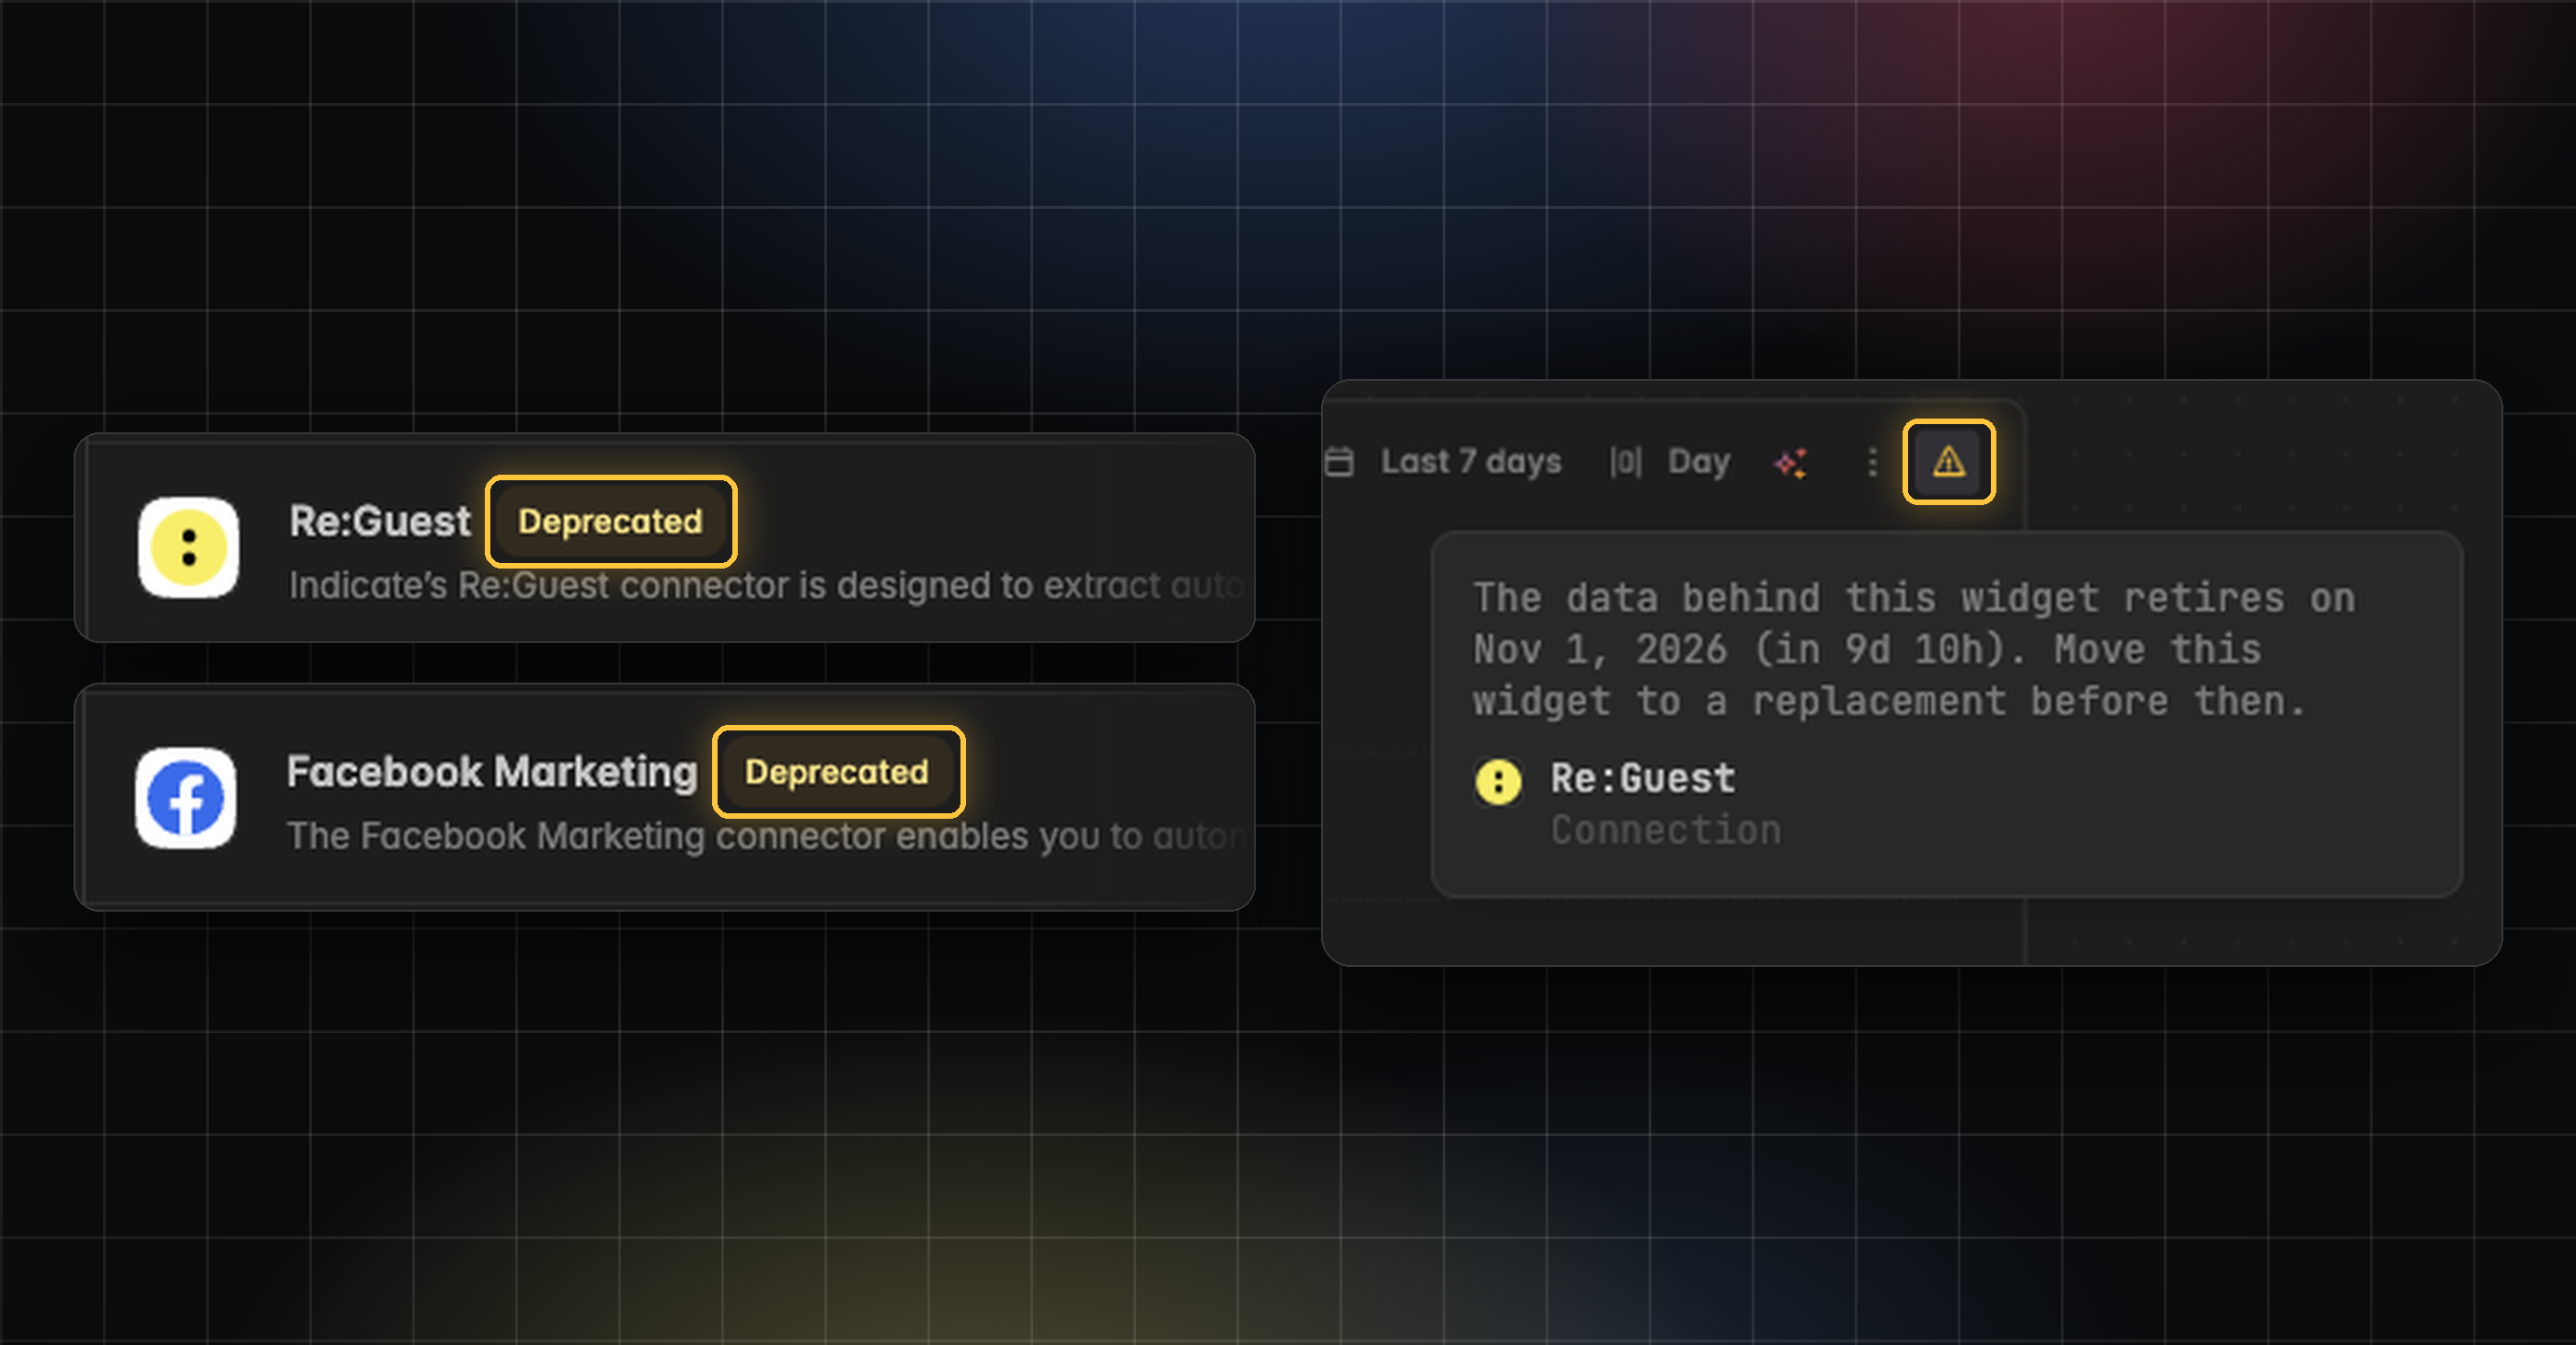Image resolution: width=2576 pixels, height=1345 pixels.
Task: Click the AI sparkle icon
Action: 1790,462
